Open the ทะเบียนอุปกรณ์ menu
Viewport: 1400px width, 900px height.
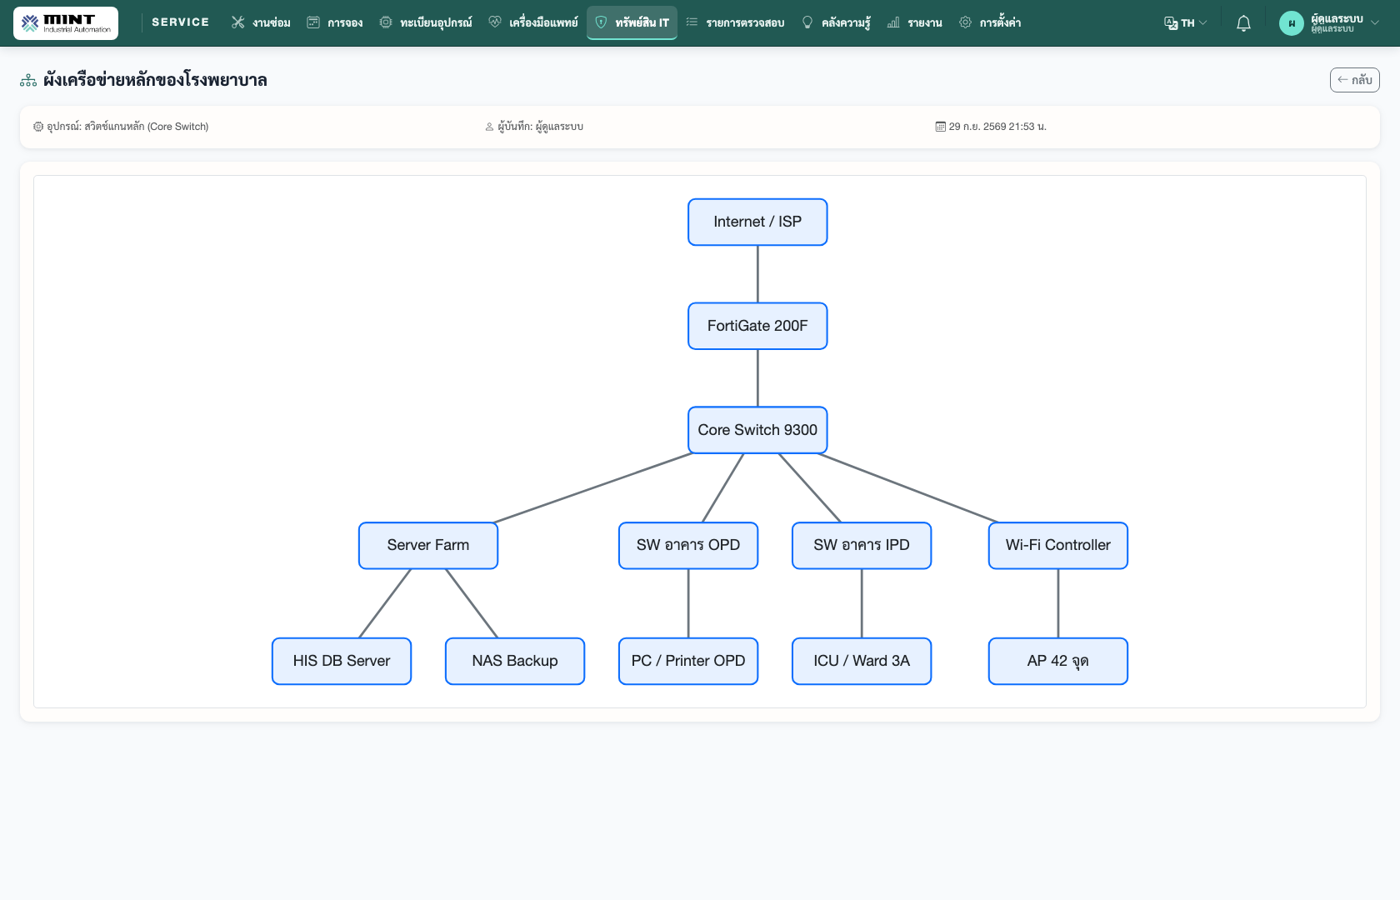click(426, 22)
